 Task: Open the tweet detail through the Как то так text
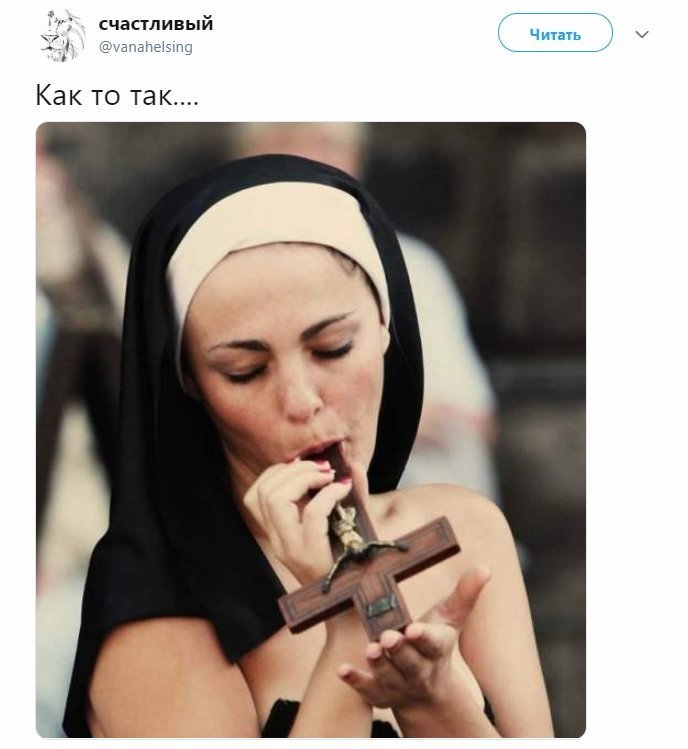point(117,95)
